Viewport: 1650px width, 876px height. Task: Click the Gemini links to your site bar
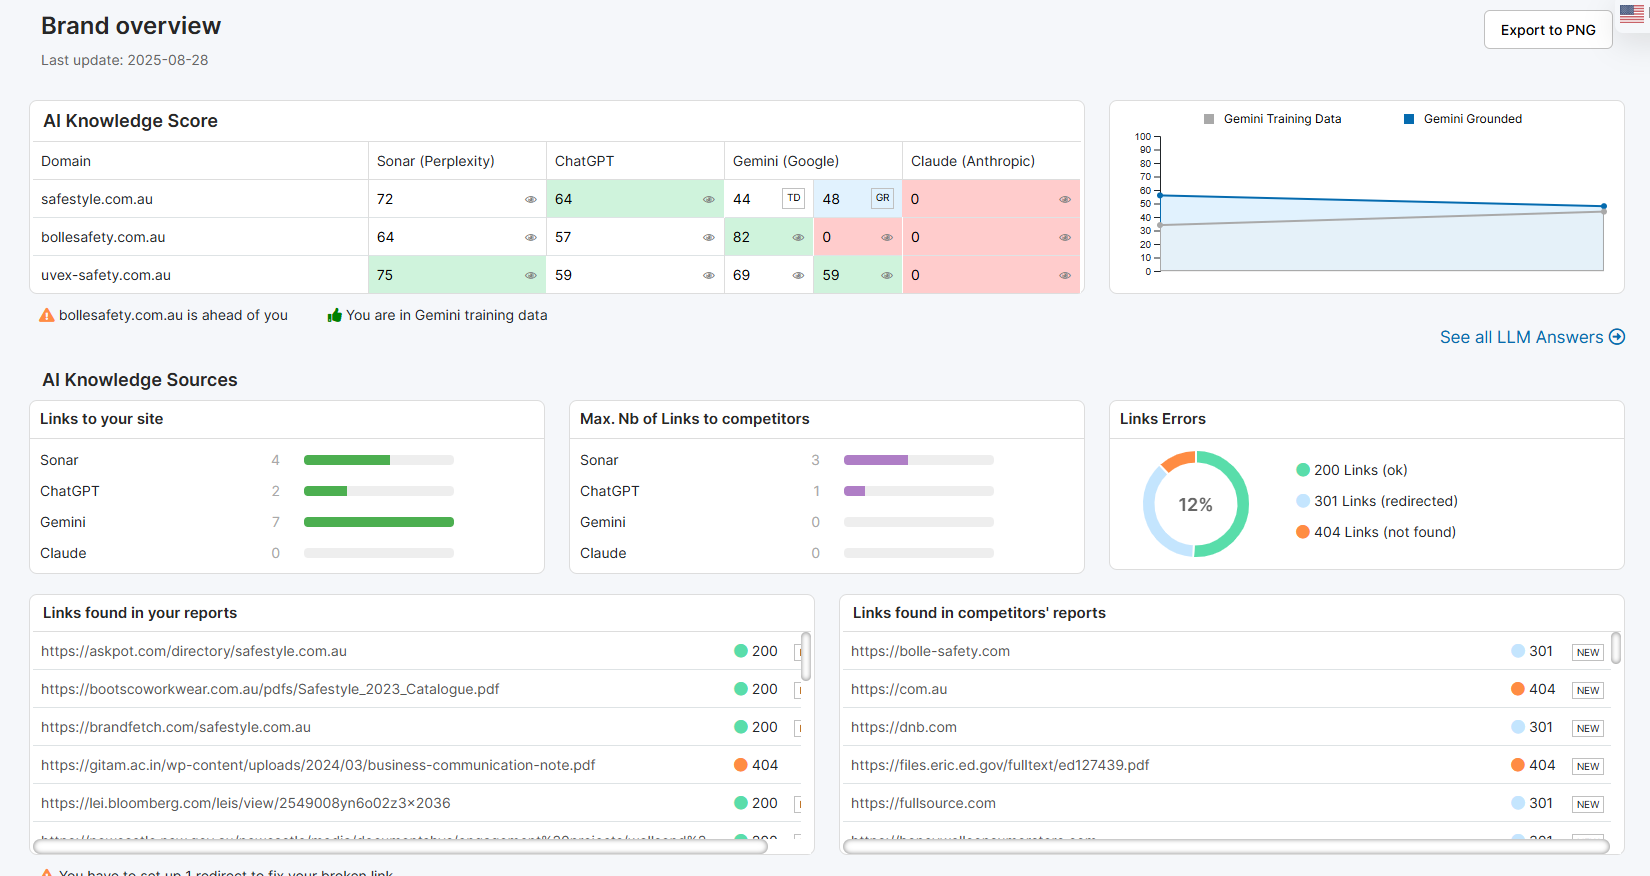(379, 522)
